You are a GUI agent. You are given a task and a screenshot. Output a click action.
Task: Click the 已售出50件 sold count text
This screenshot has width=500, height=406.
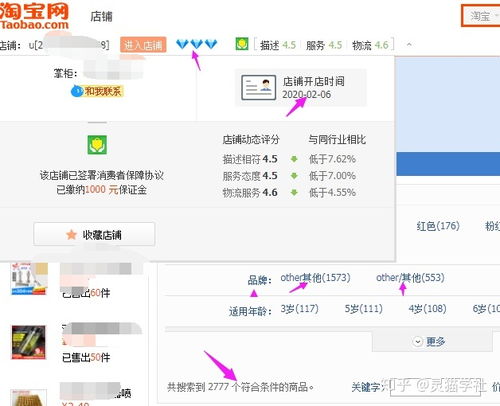86,358
